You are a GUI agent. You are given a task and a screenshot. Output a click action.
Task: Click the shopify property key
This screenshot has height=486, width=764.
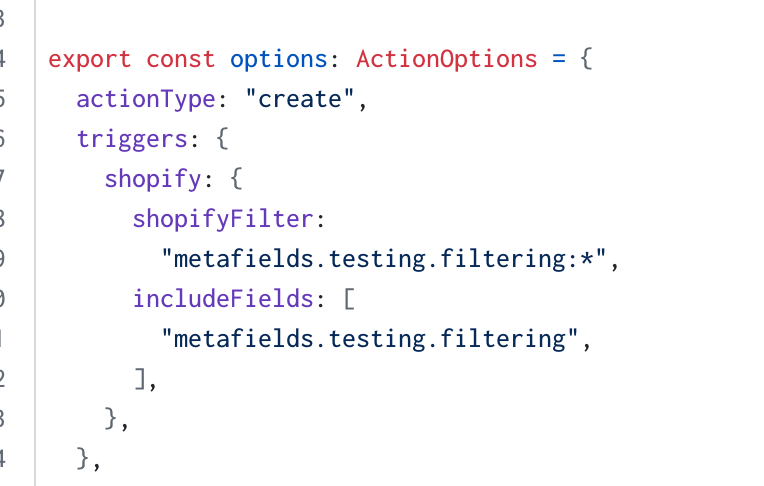(153, 179)
